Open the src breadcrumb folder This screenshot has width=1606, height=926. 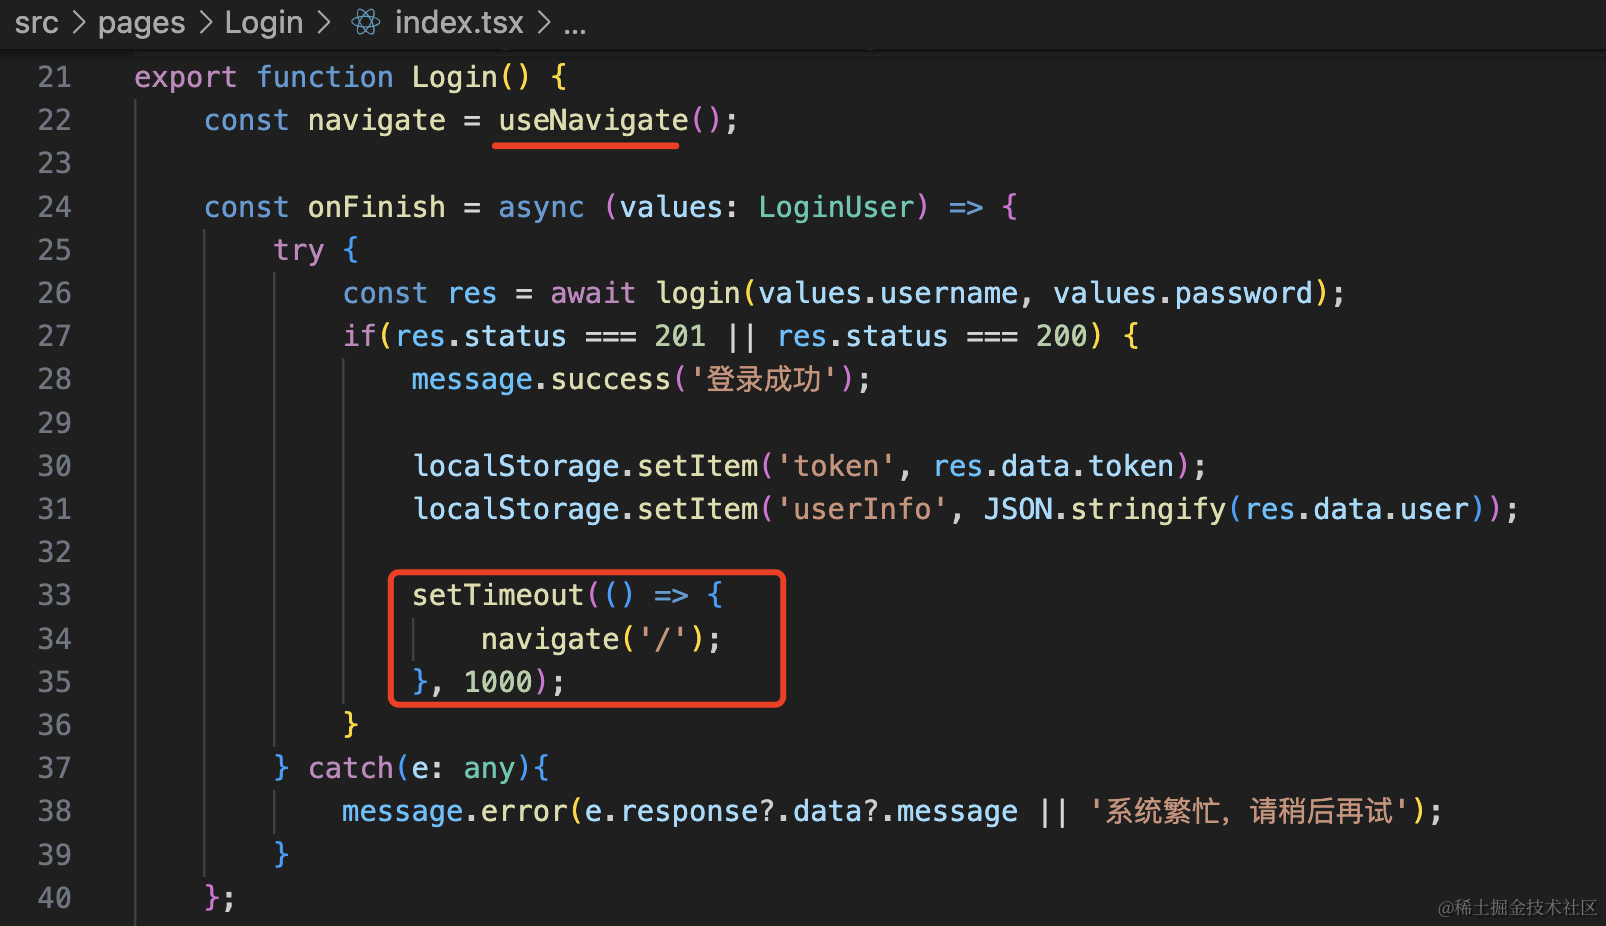point(36,22)
